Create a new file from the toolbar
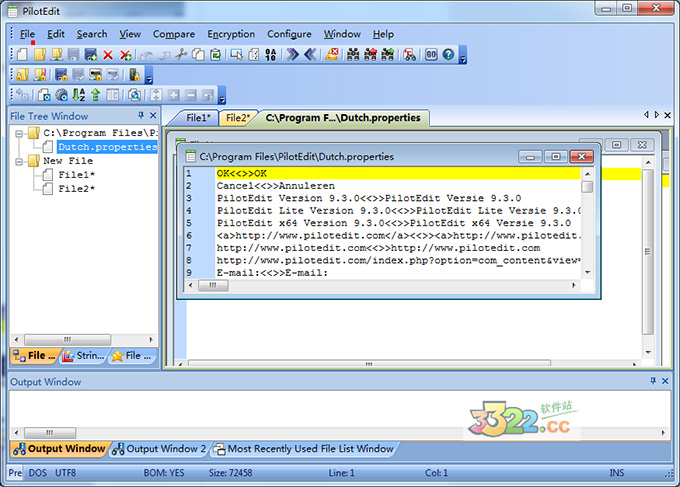This screenshot has width=680, height=487. (x=22, y=55)
